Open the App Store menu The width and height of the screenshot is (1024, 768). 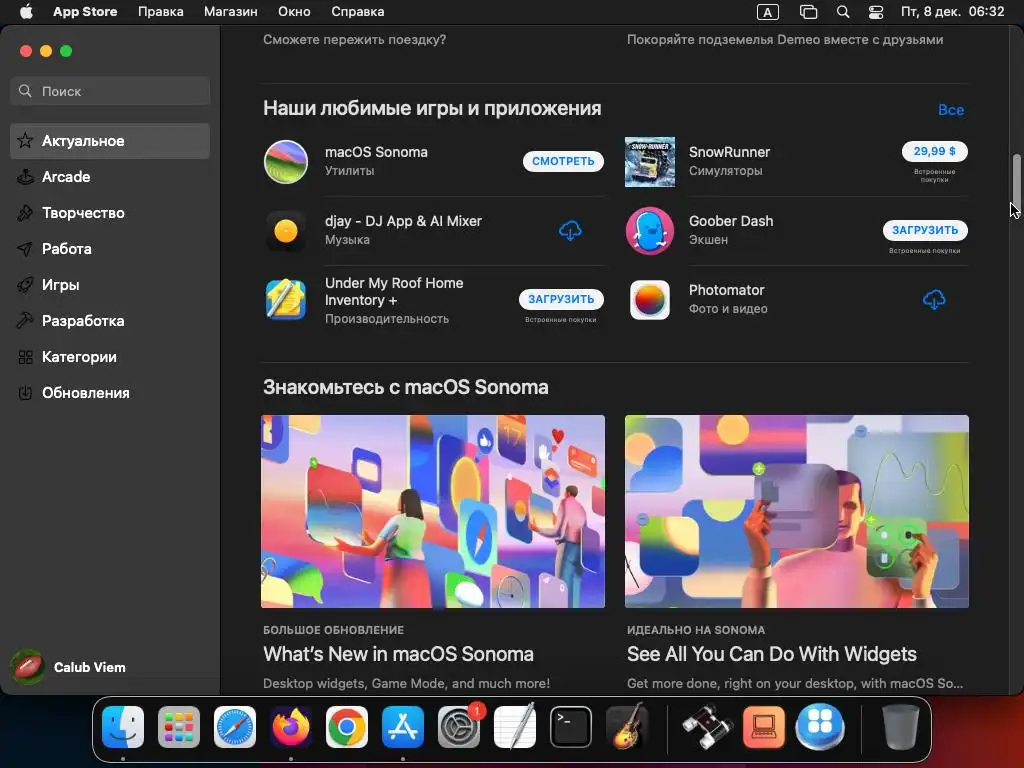(85, 12)
